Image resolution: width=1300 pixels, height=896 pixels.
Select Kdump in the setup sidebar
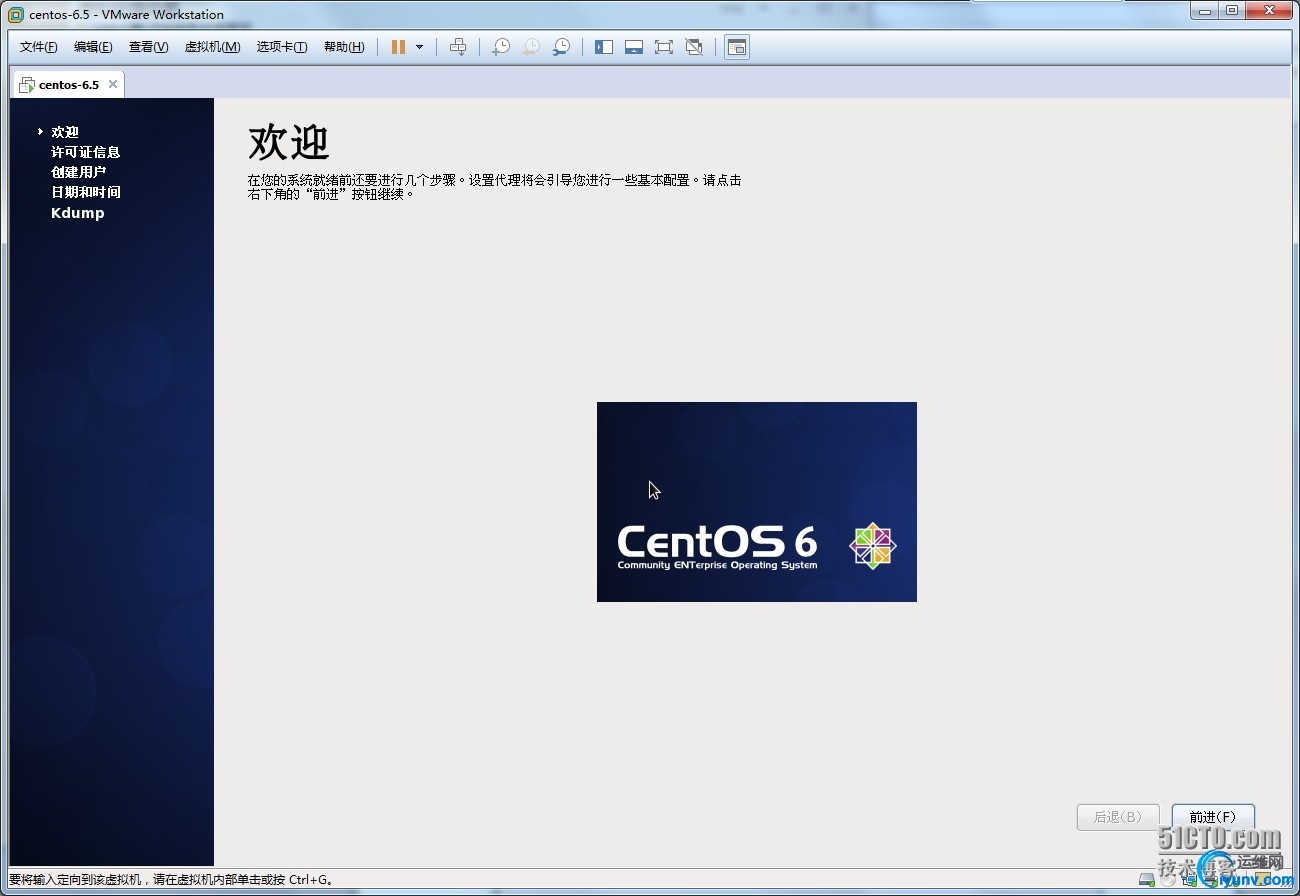pyautogui.click(x=78, y=213)
